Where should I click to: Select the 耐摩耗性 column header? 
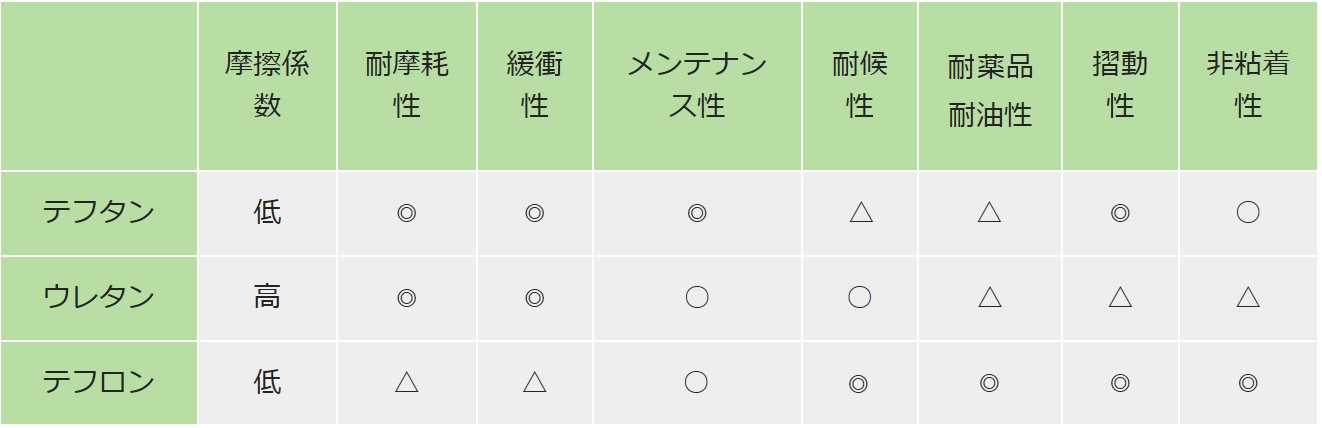406,85
